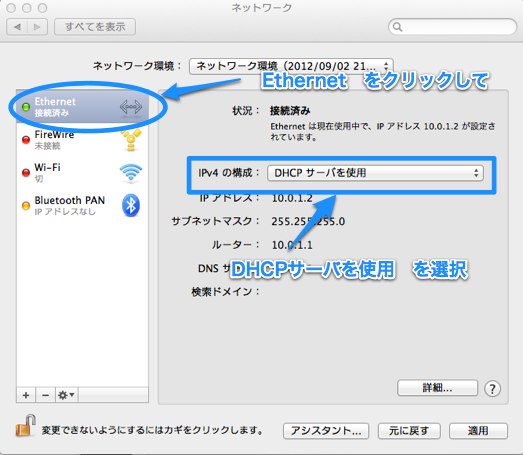Select the Ethernet connection in sidebar
The height and width of the screenshot is (455, 523).
pyautogui.click(x=82, y=106)
